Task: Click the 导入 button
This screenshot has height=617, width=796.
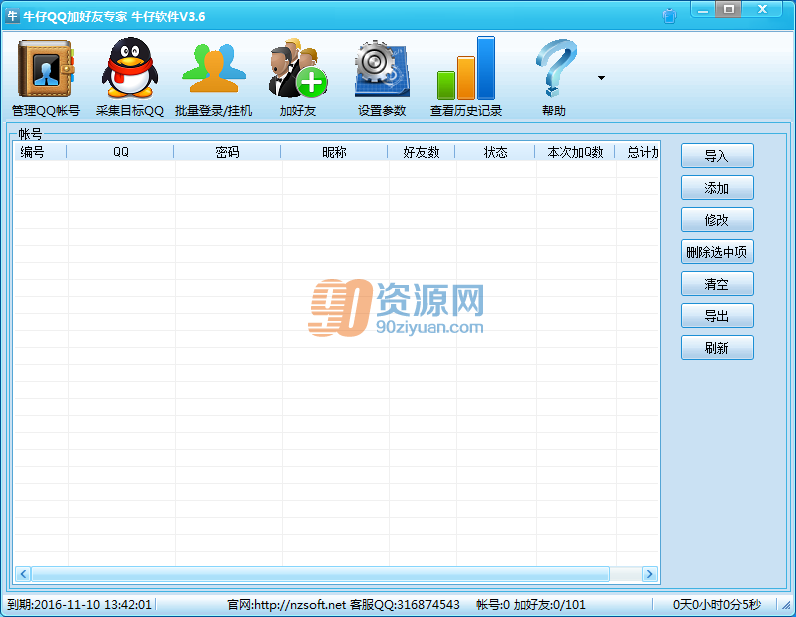Action: pos(717,155)
